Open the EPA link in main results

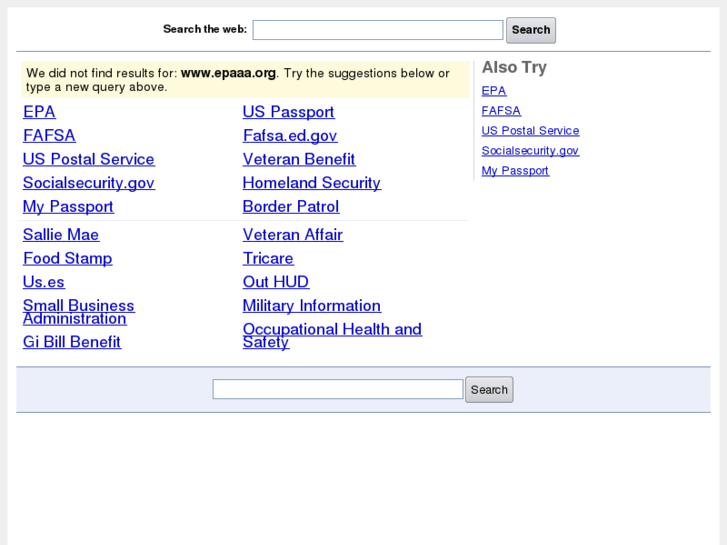click(x=39, y=112)
